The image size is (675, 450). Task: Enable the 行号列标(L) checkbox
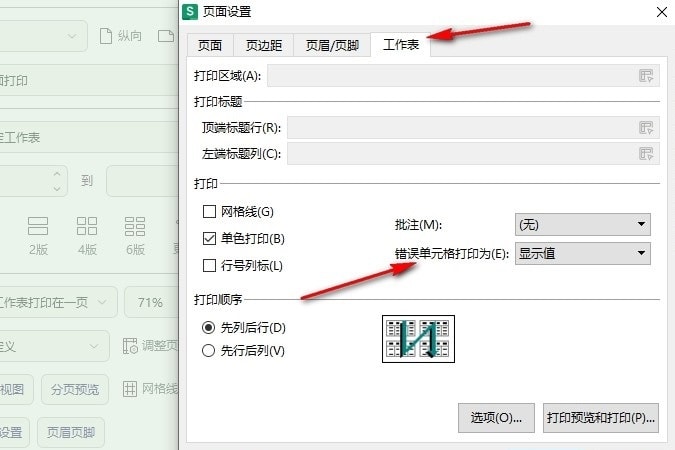pos(209,265)
